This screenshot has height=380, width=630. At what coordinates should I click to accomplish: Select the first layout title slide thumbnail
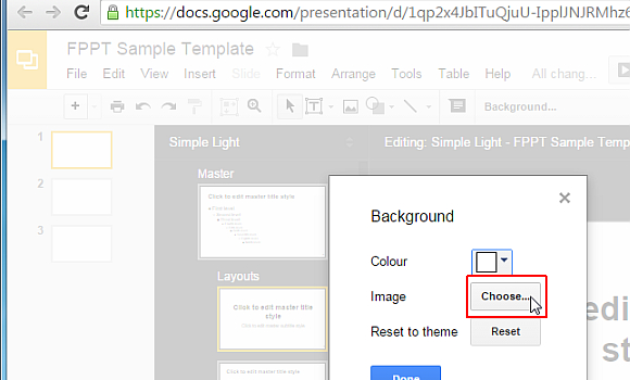point(272,319)
